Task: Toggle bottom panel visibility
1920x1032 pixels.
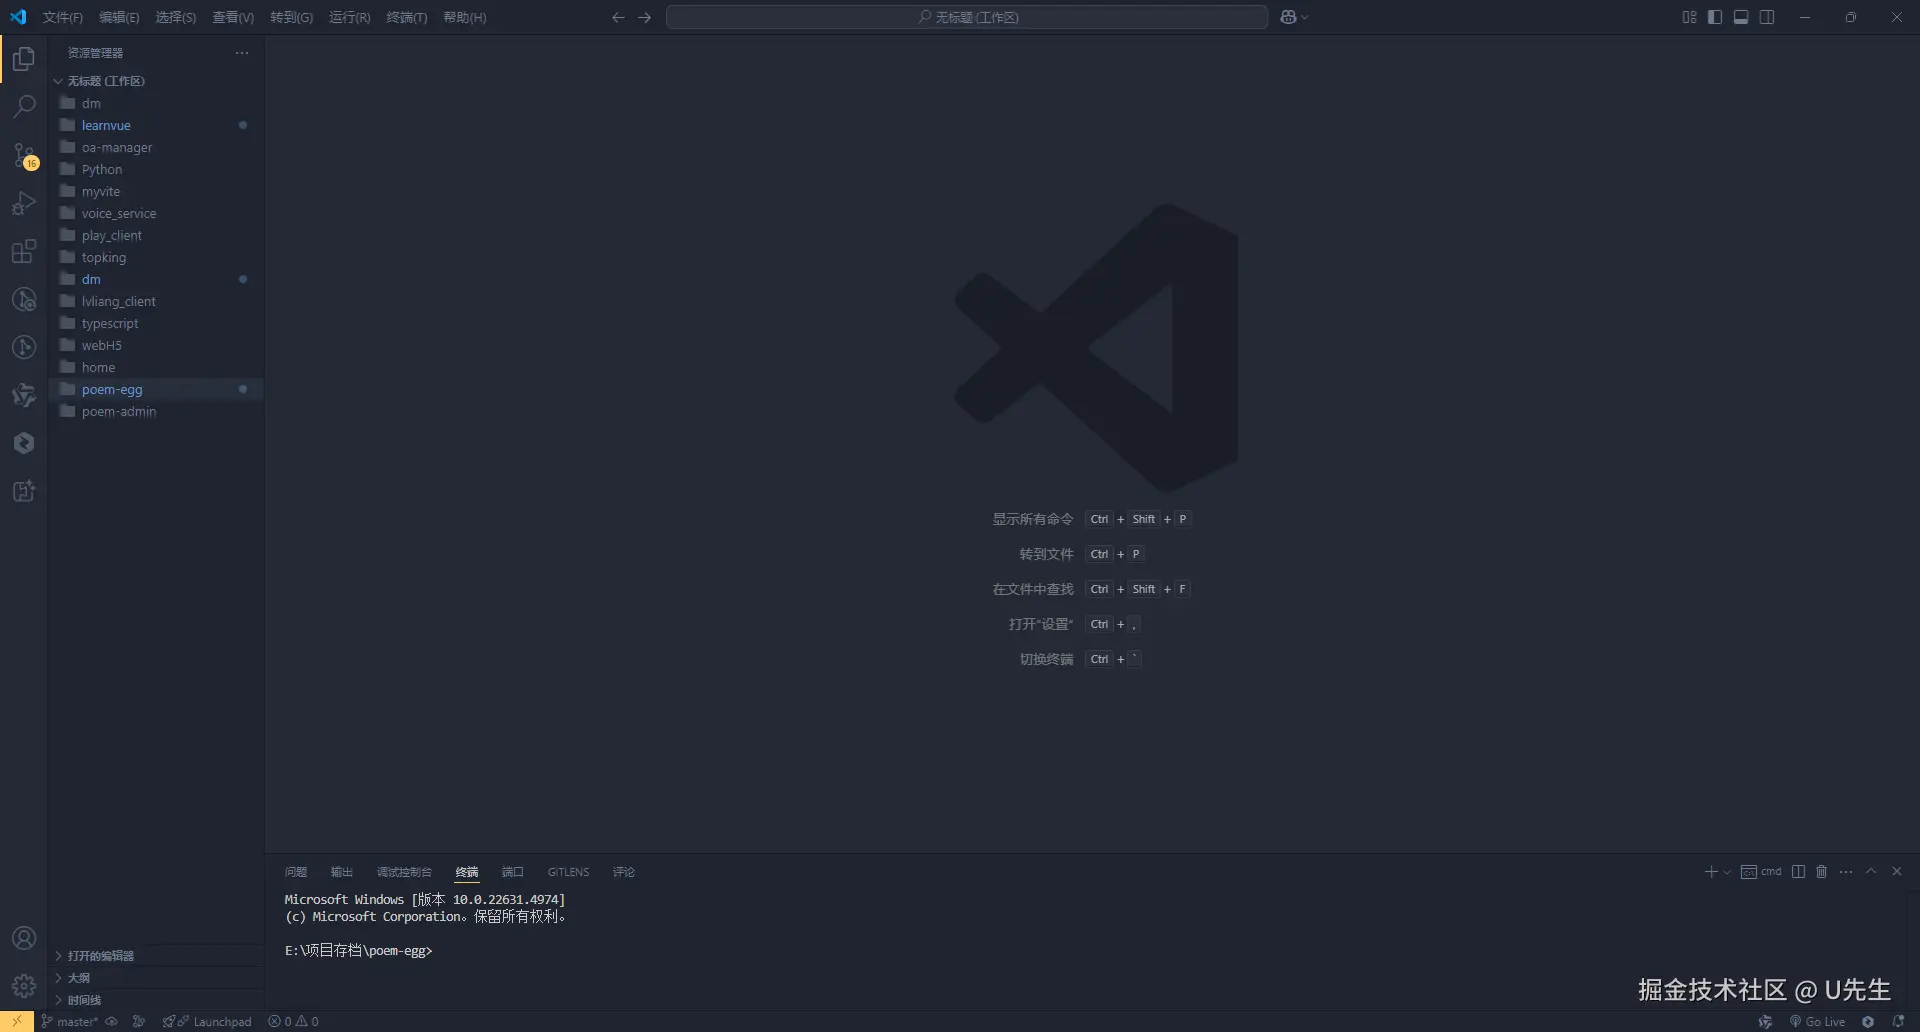Action: click(x=1741, y=17)
